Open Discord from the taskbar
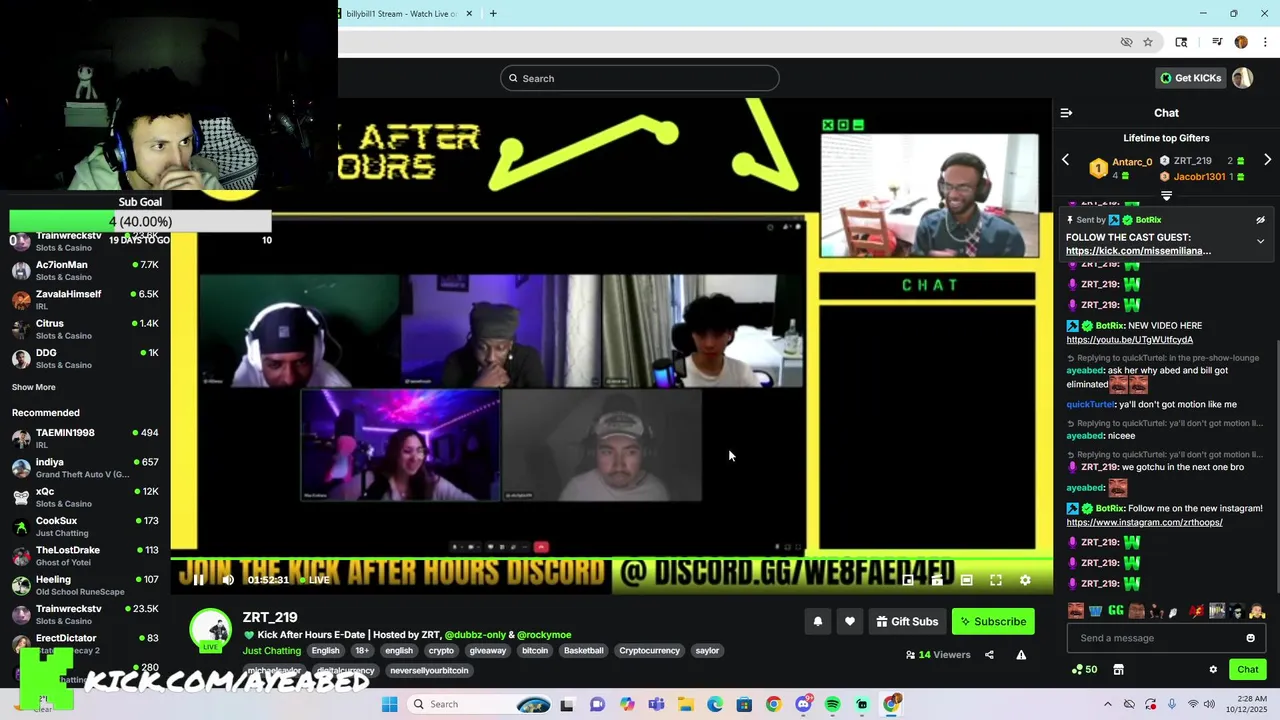 803,704
